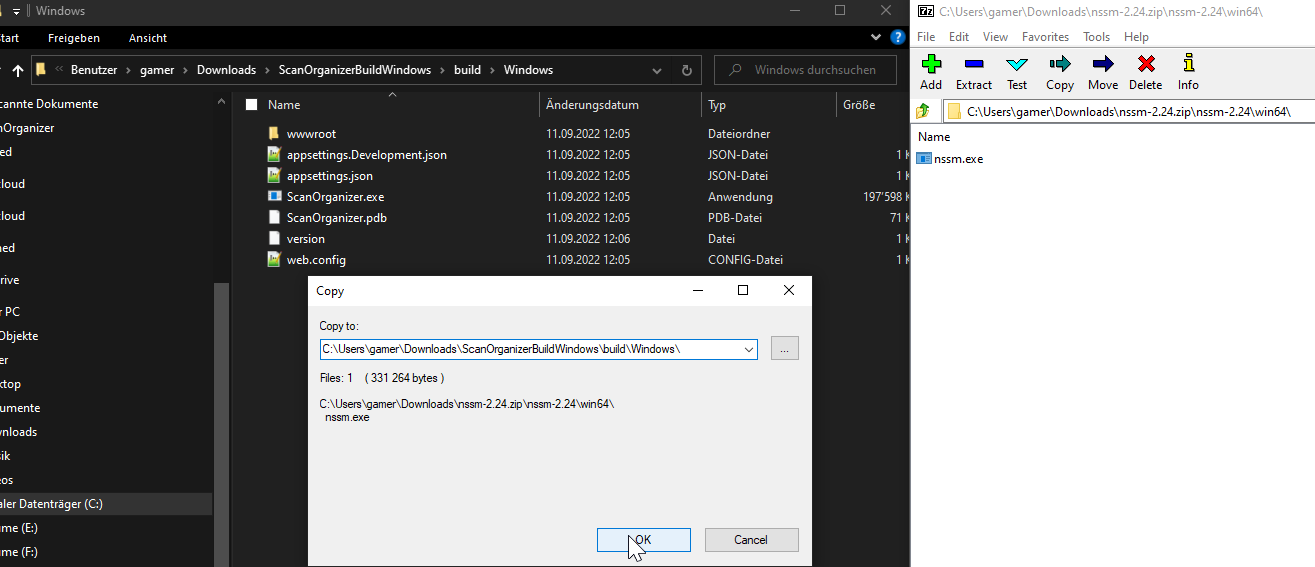Expand the Explorer ribbon chevron
Viewport: 1315px width, 567px height.
pyautogui.click(x=877, y=38)
